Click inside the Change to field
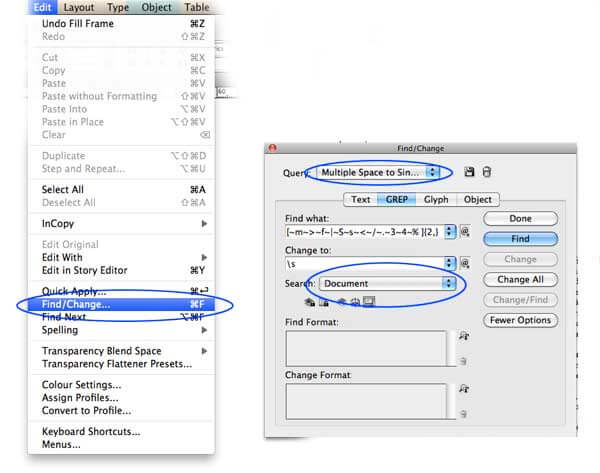Screen dimensions: 600x473 (x=365, y=263)
